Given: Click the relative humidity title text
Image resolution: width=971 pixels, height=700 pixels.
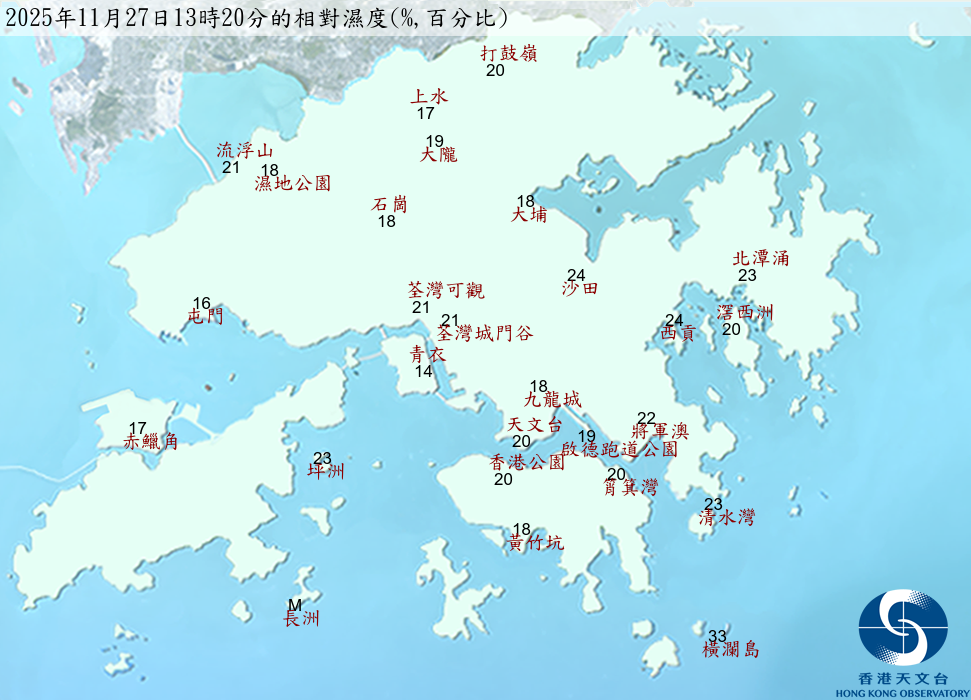Looking at the screenshot, I should (262, 18).
